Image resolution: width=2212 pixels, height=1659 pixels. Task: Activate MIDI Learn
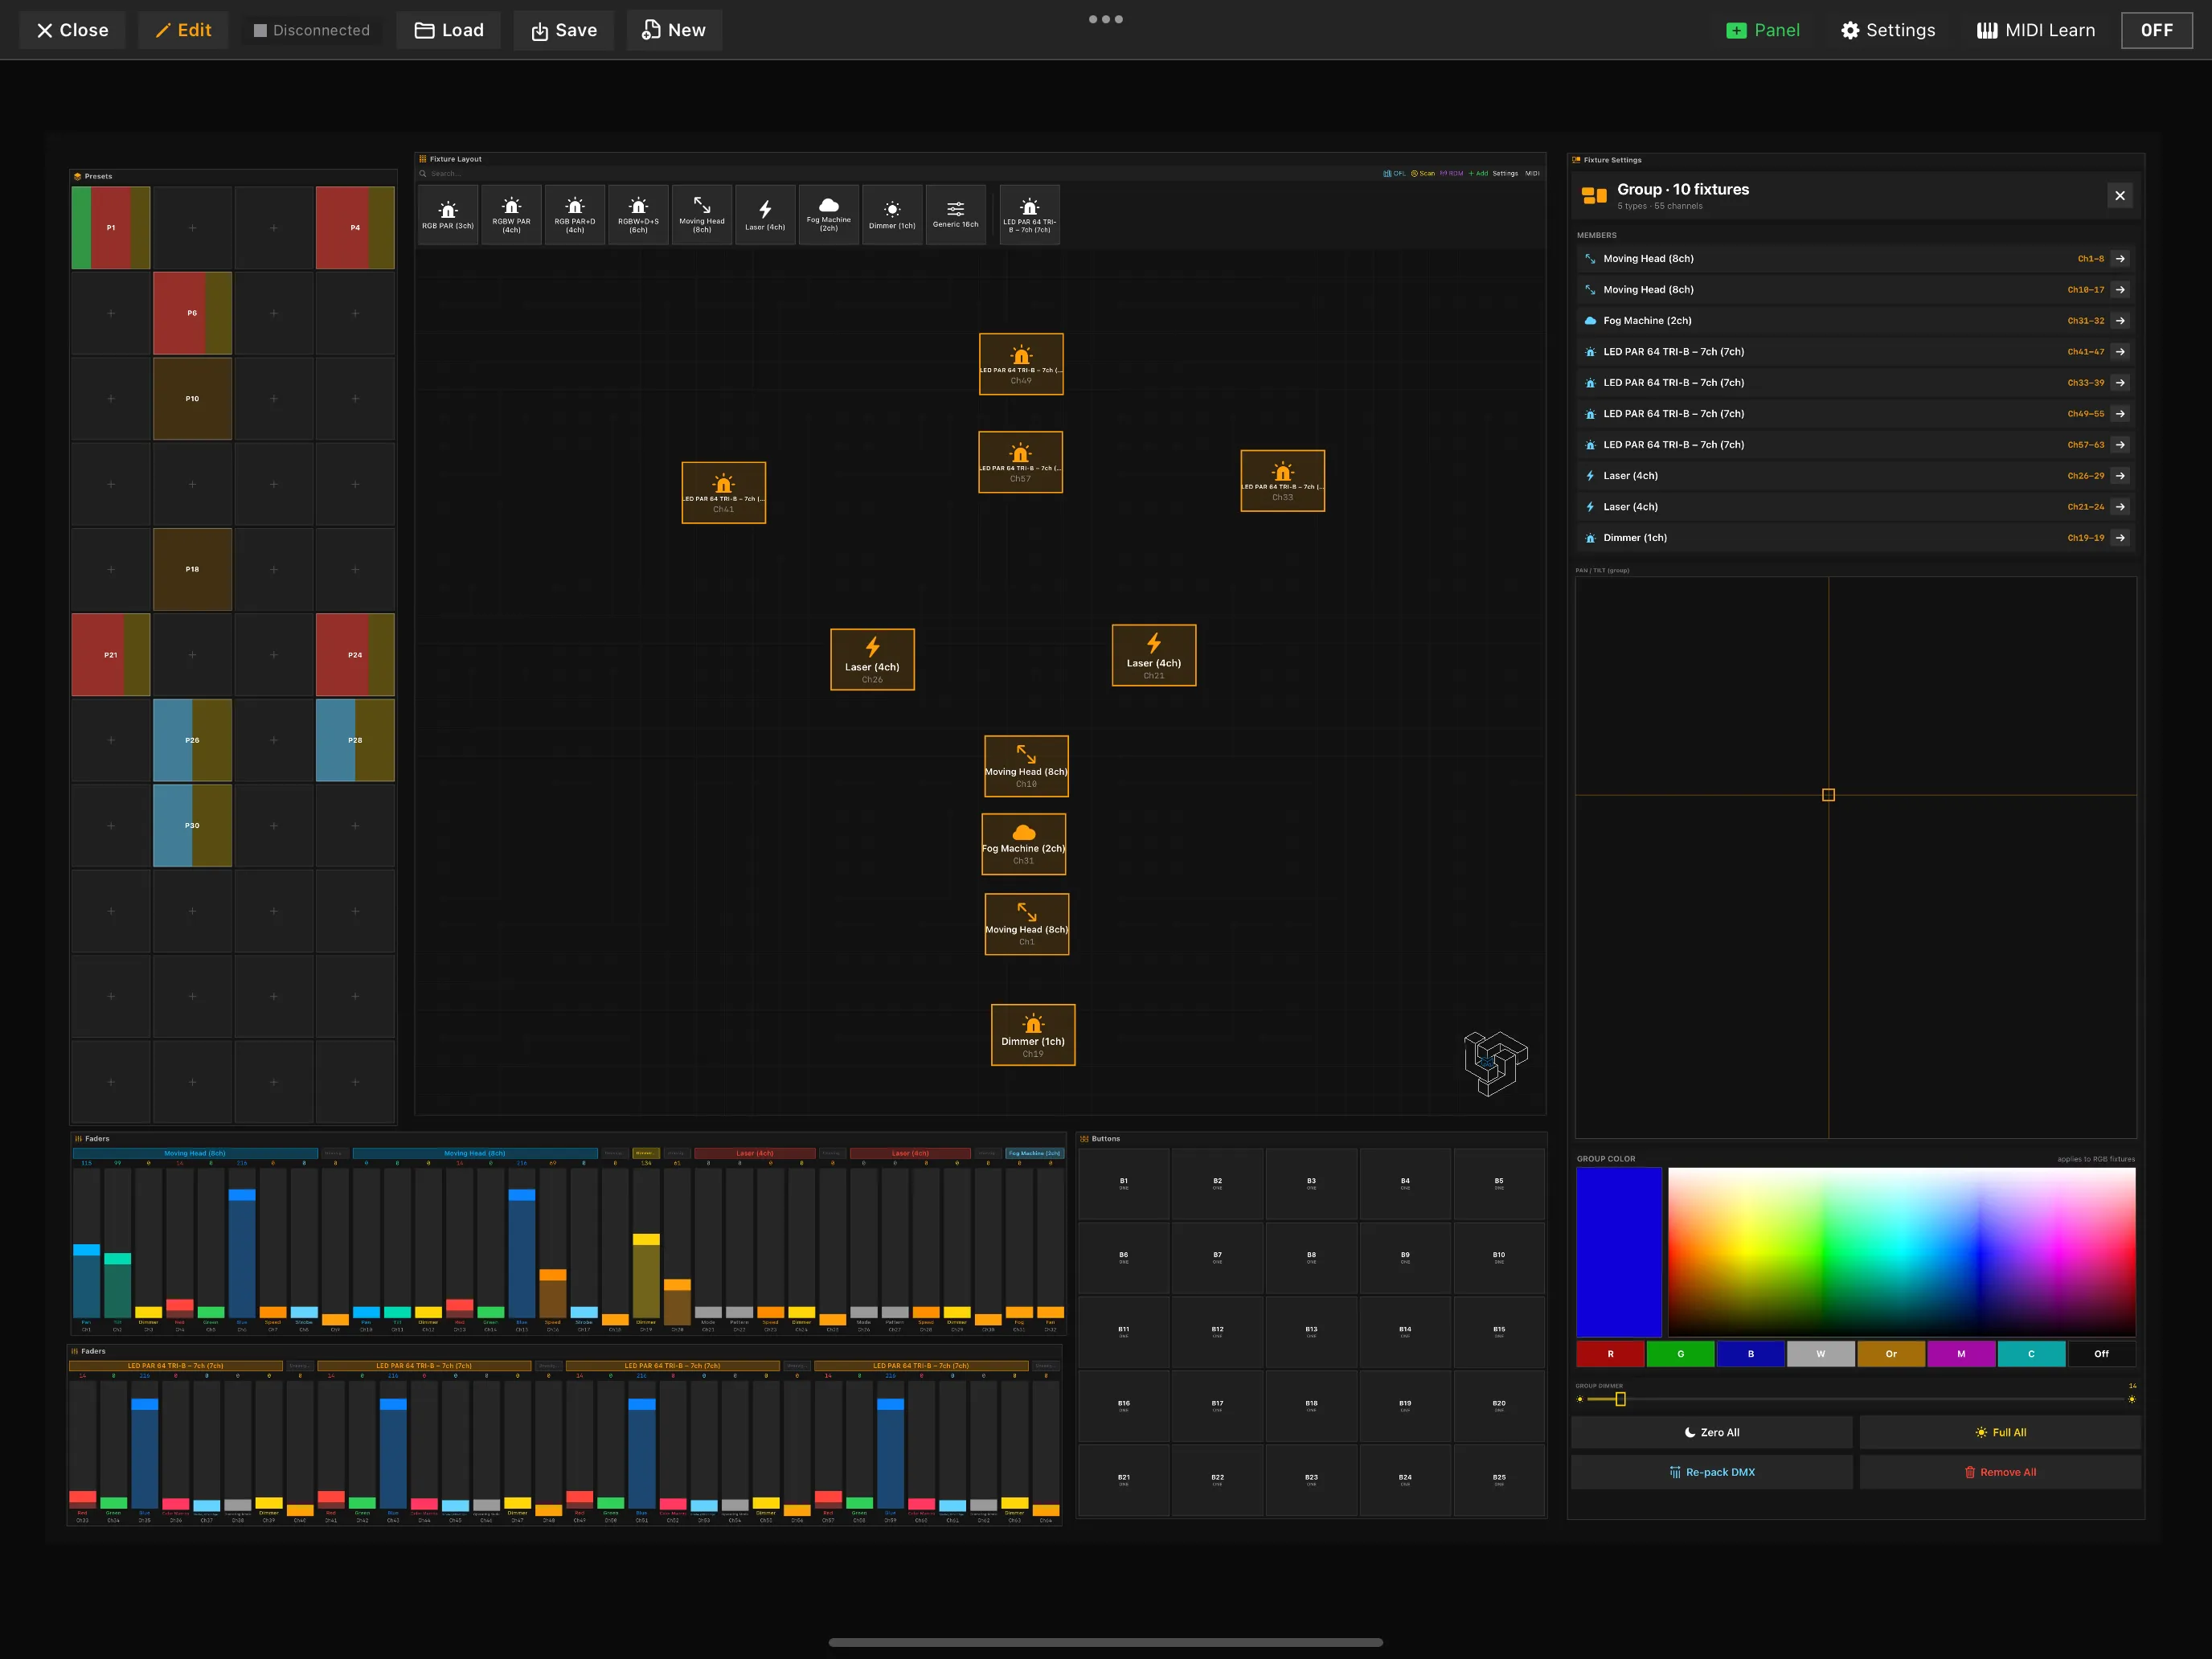pos(2036,30)
